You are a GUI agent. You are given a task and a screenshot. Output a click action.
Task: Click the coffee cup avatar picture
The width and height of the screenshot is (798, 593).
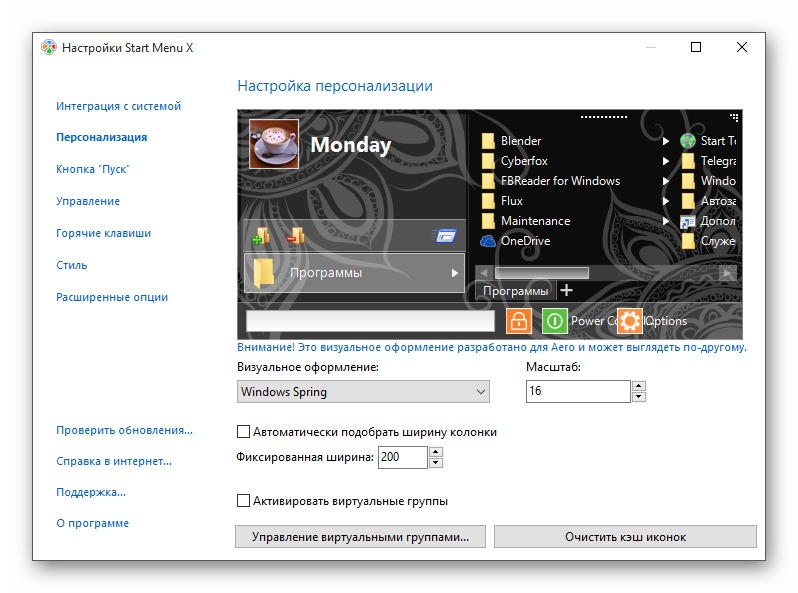tap(274, 144)
